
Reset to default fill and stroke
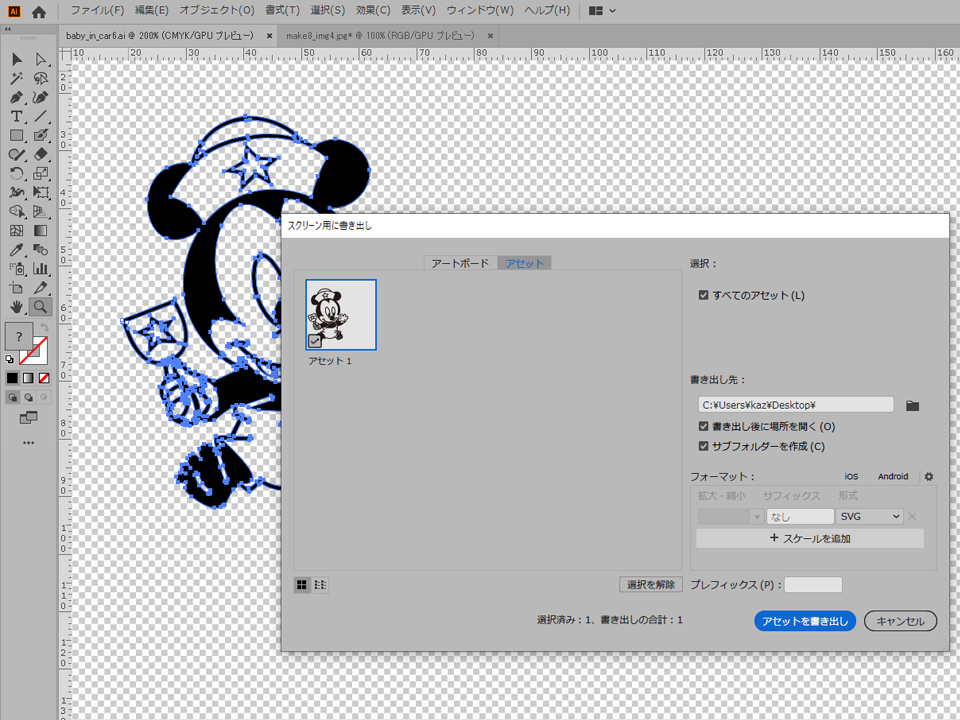(x=9, y=359)
